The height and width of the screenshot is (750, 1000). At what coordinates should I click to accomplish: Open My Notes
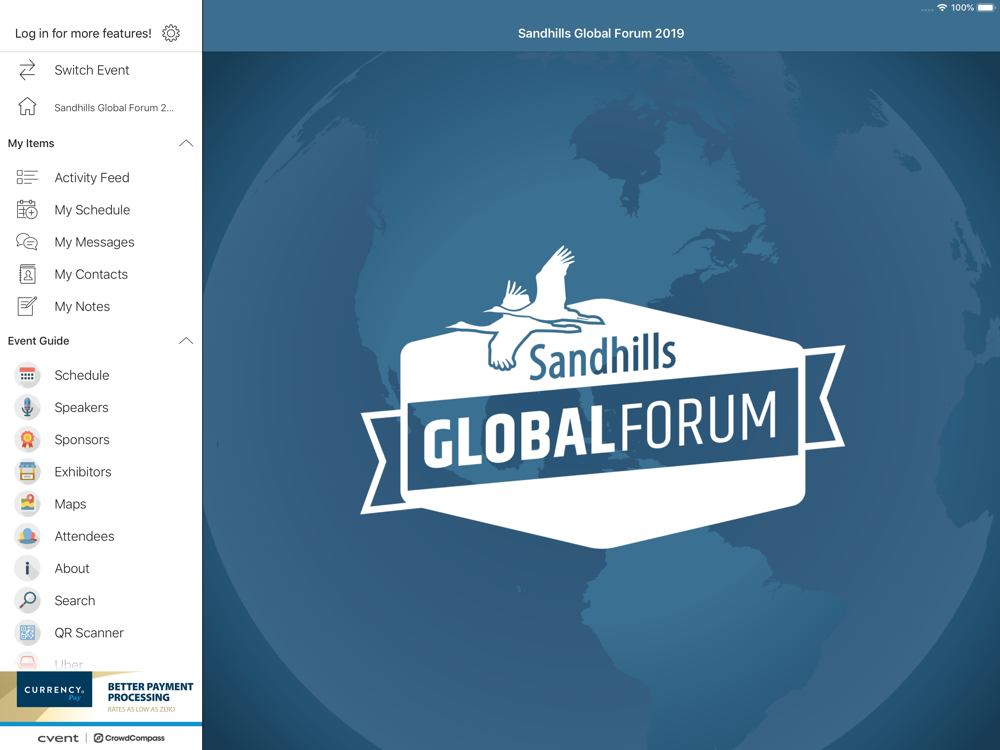click(x=101, y=306)
